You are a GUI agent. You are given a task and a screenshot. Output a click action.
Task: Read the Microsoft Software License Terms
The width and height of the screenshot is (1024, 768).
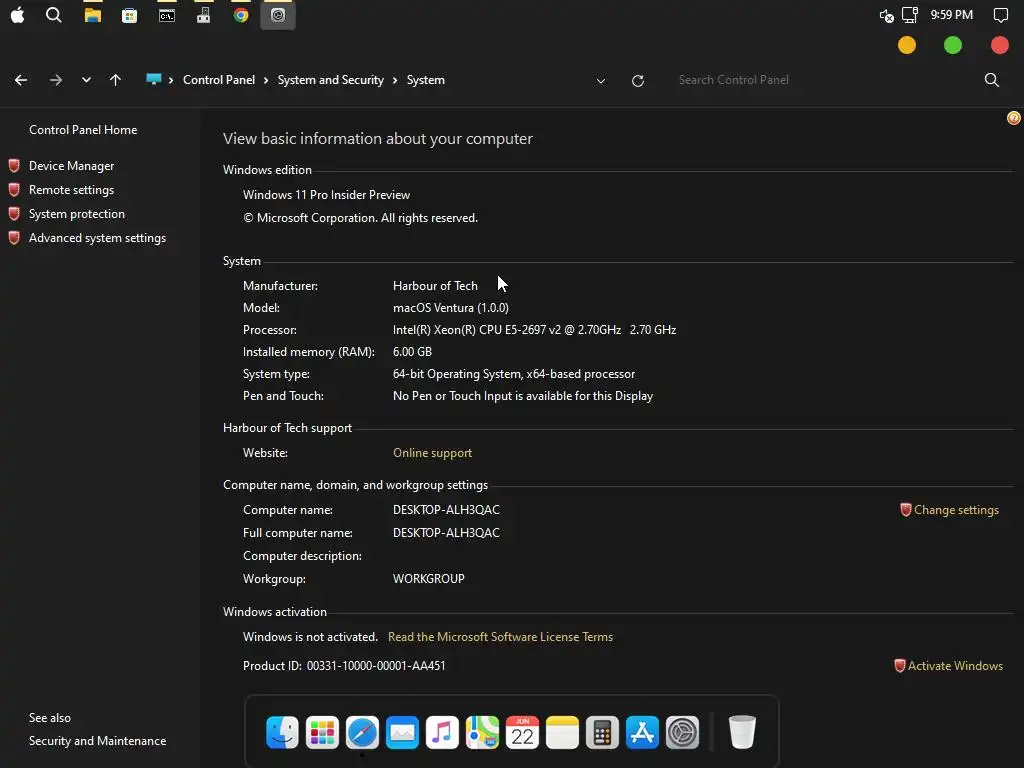click(500, 636)
